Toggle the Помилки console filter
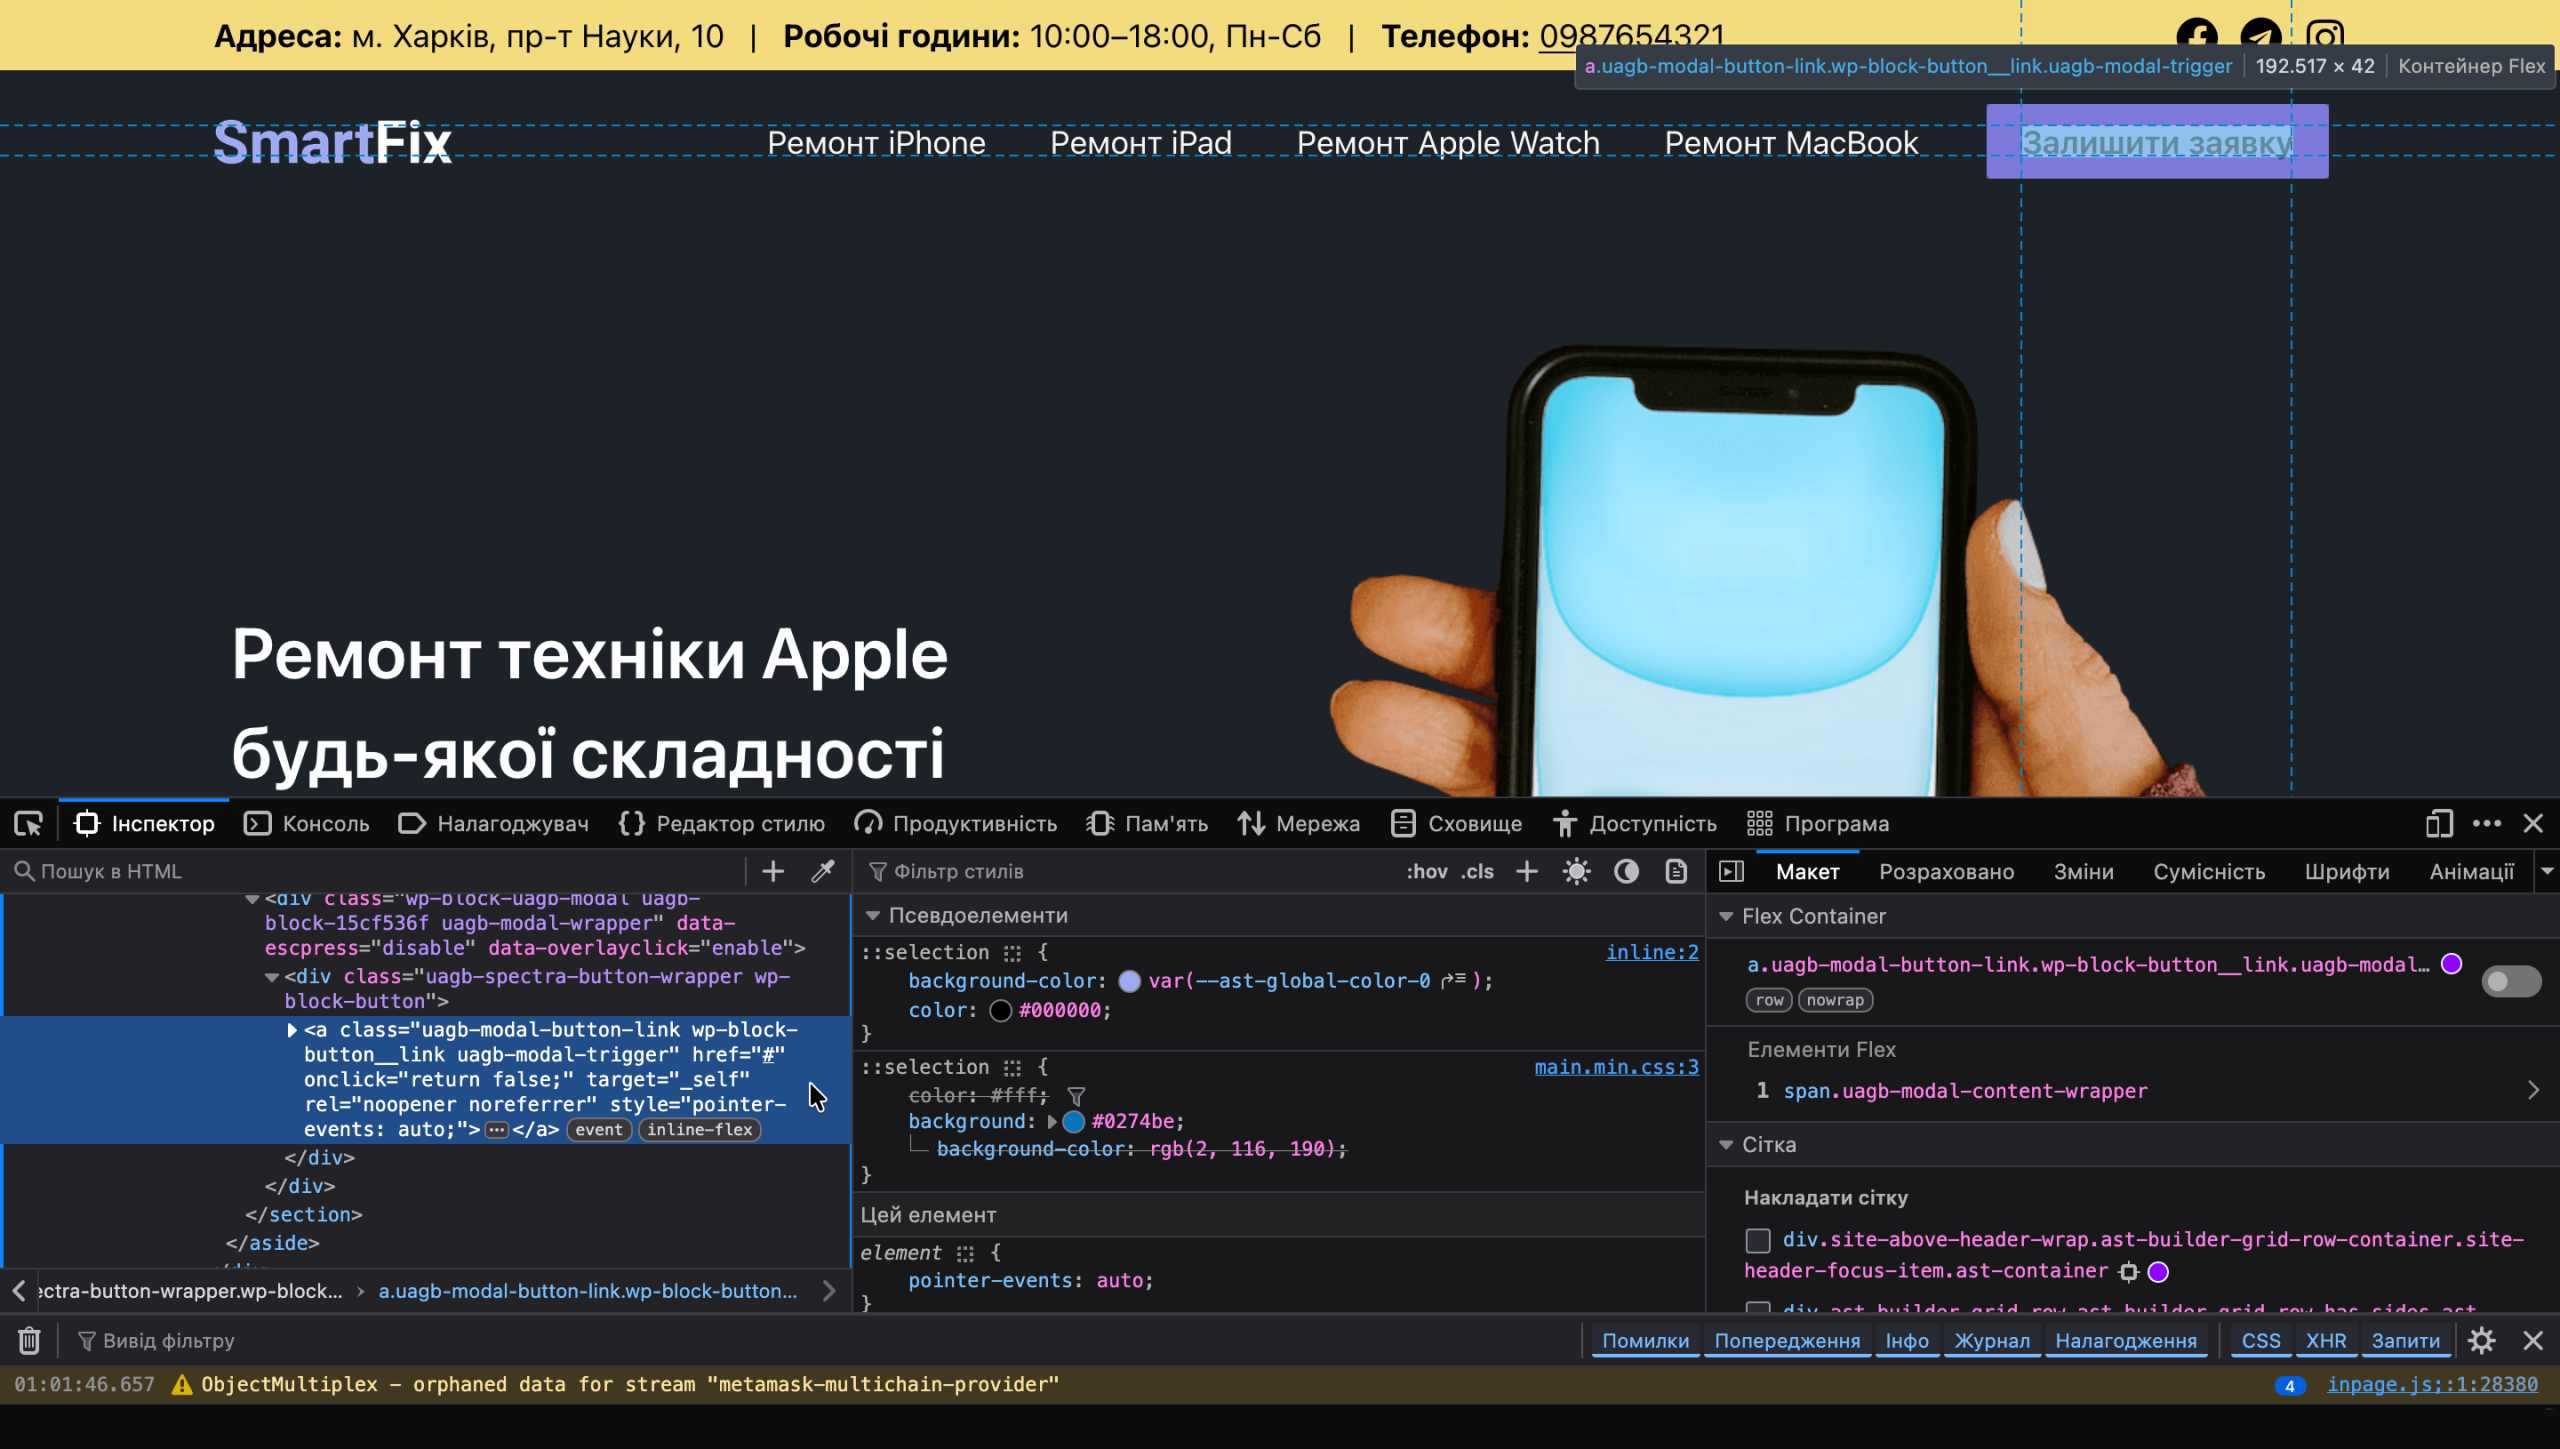Screen dimensions: 2560x1449 point(1645,1340)
